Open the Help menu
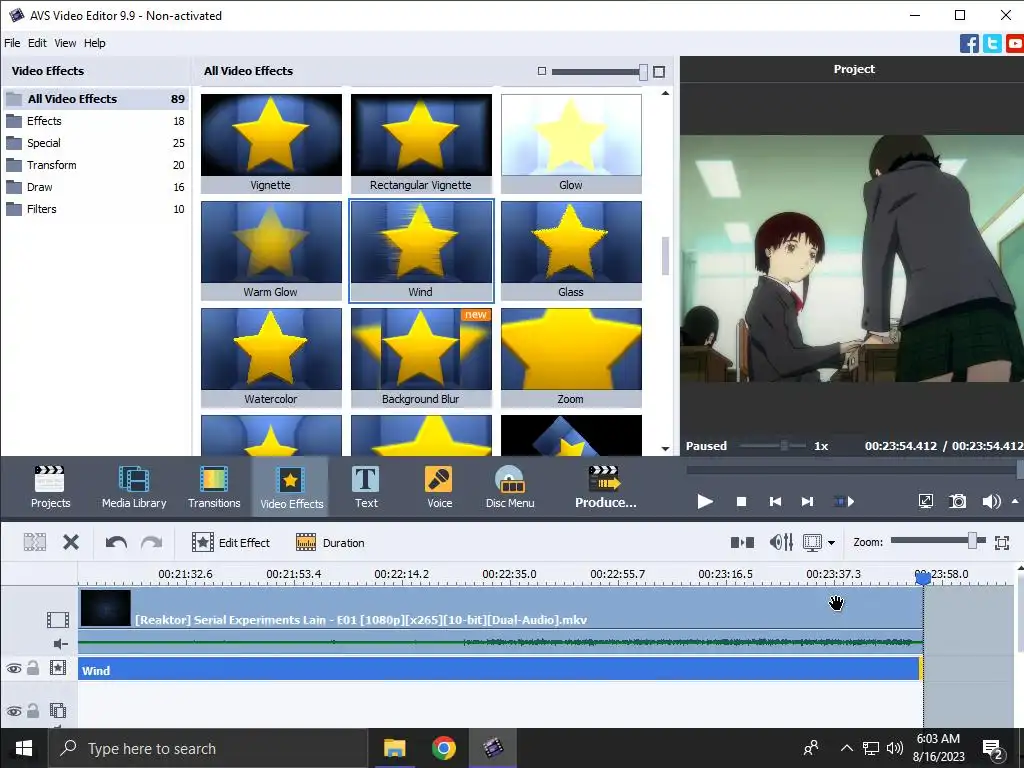This screenshot has width=1024, height=768. point(95,43)
